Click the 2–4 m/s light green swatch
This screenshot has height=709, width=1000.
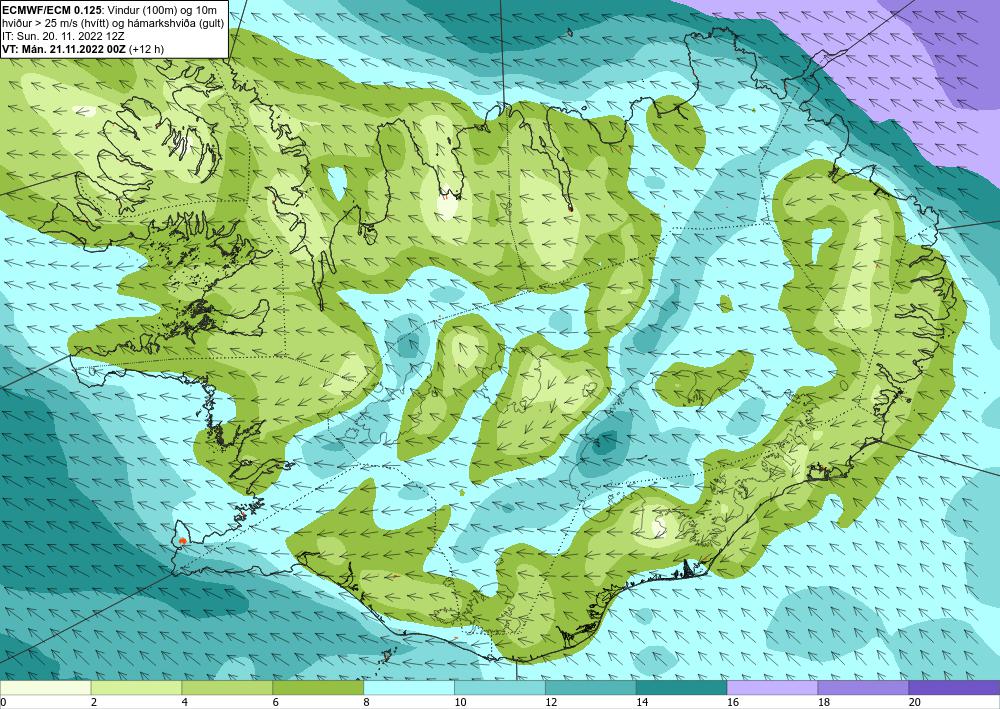tap(136, 688)
